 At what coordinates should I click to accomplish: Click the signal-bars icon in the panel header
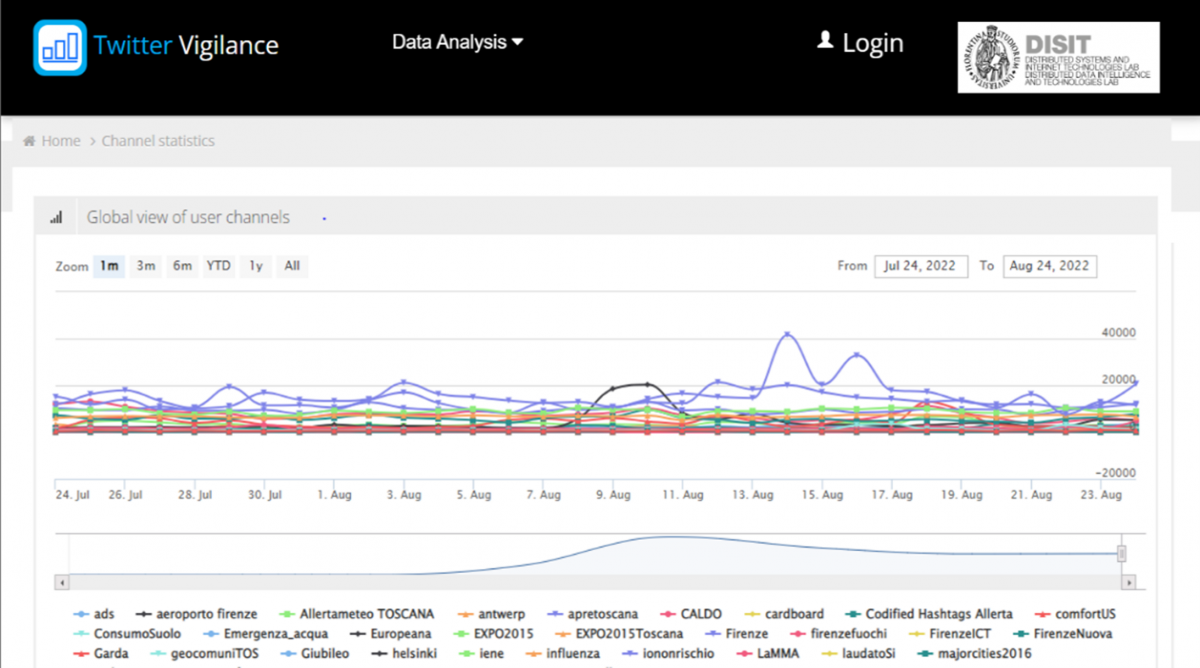point(56,217)
